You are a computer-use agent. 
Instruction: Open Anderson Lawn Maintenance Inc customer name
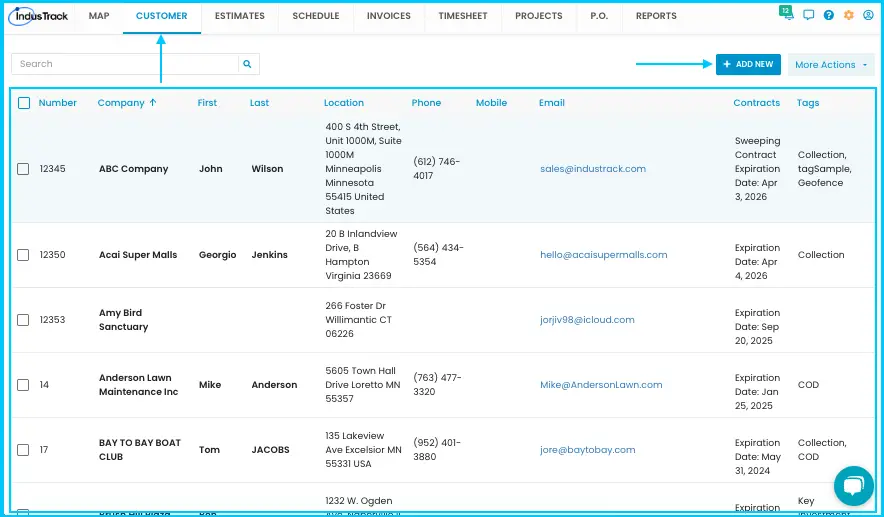click(x=139, y=385)
